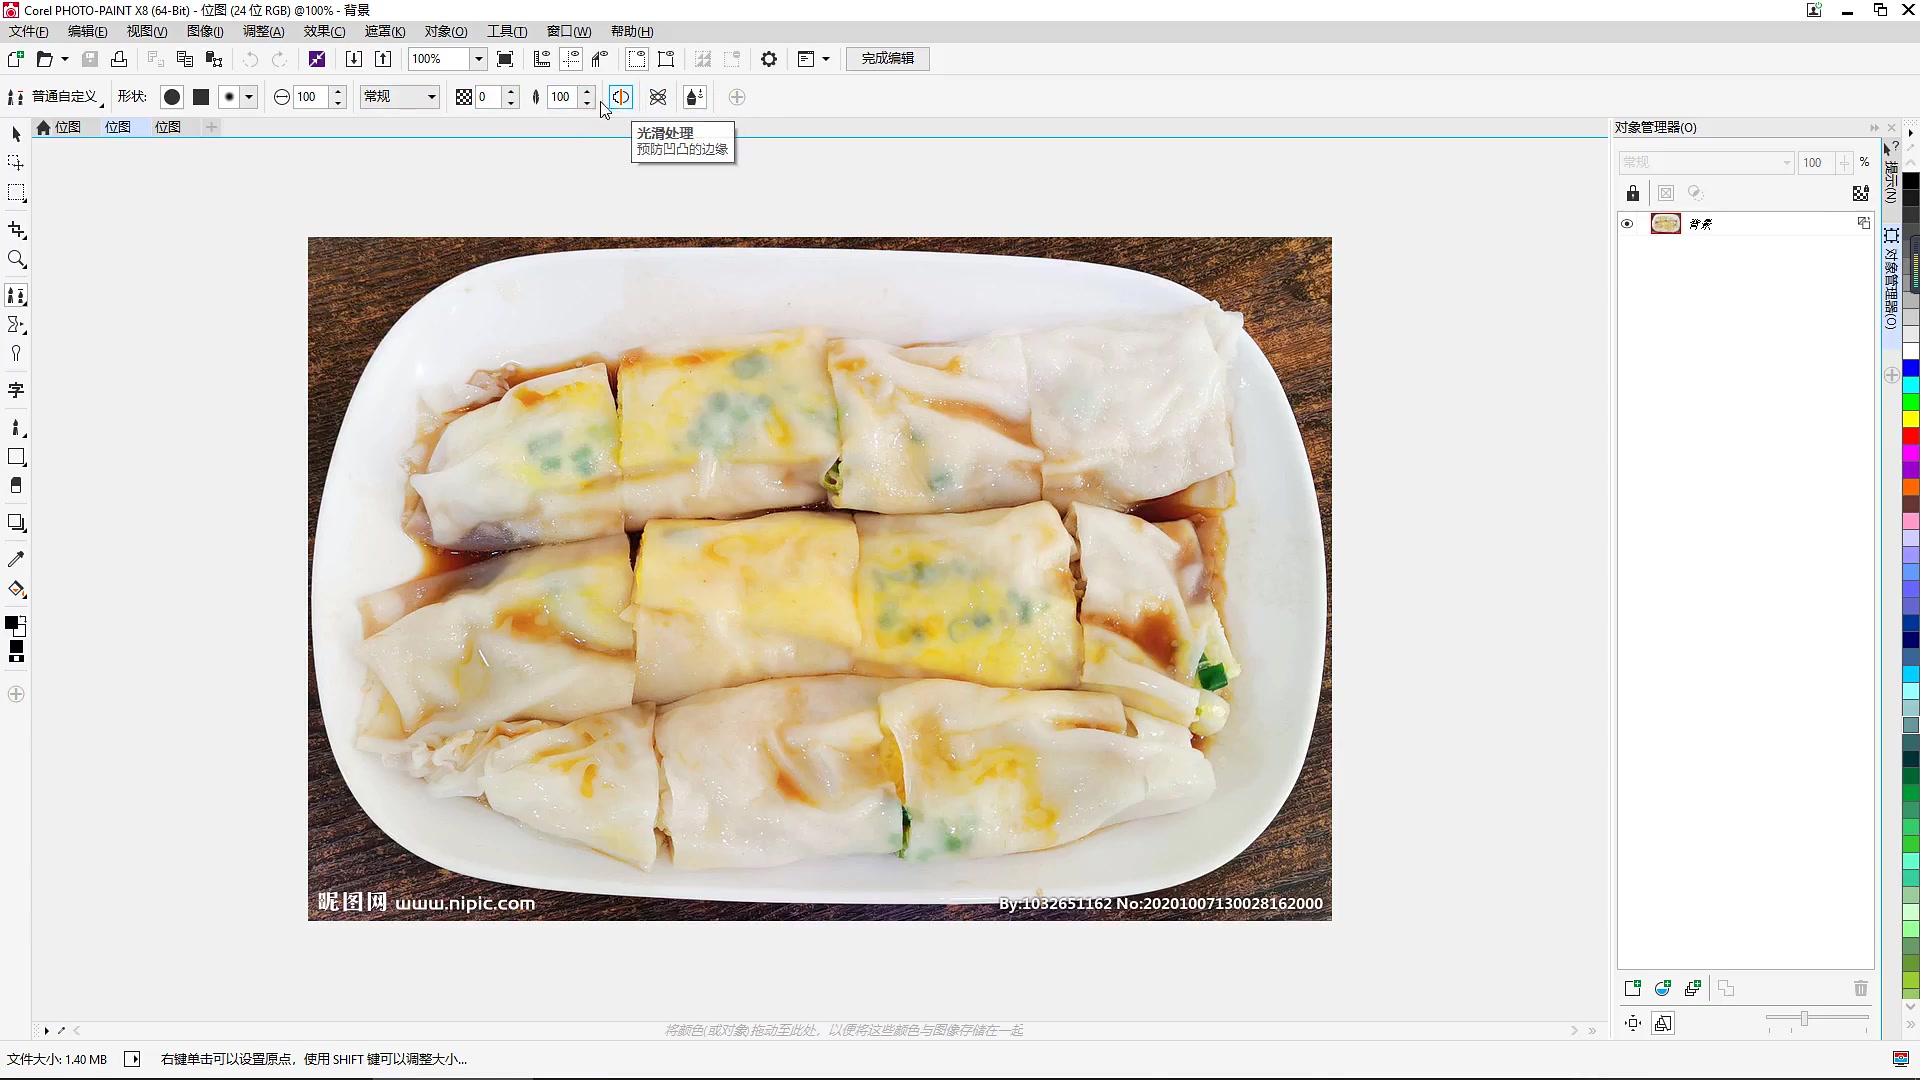1920x1080 pixels.
Task: Click the Save icon in toolbar
Action: click(x=90, y=59)
